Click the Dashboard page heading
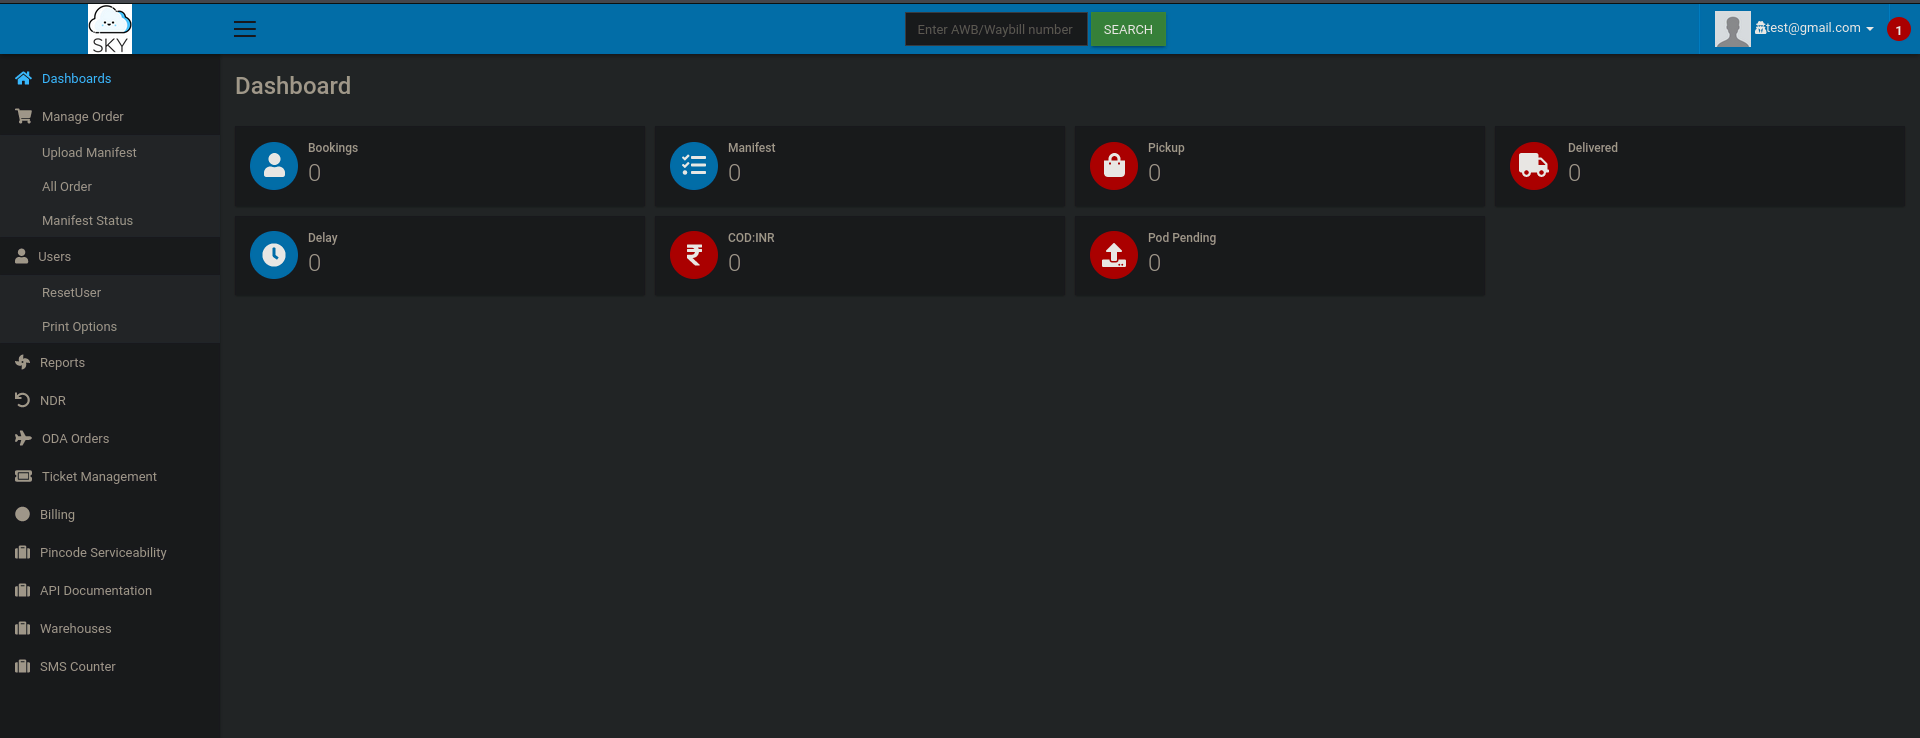Image resolution: width=1920 pixels, height=738 pixels. [x=293, y=86]
